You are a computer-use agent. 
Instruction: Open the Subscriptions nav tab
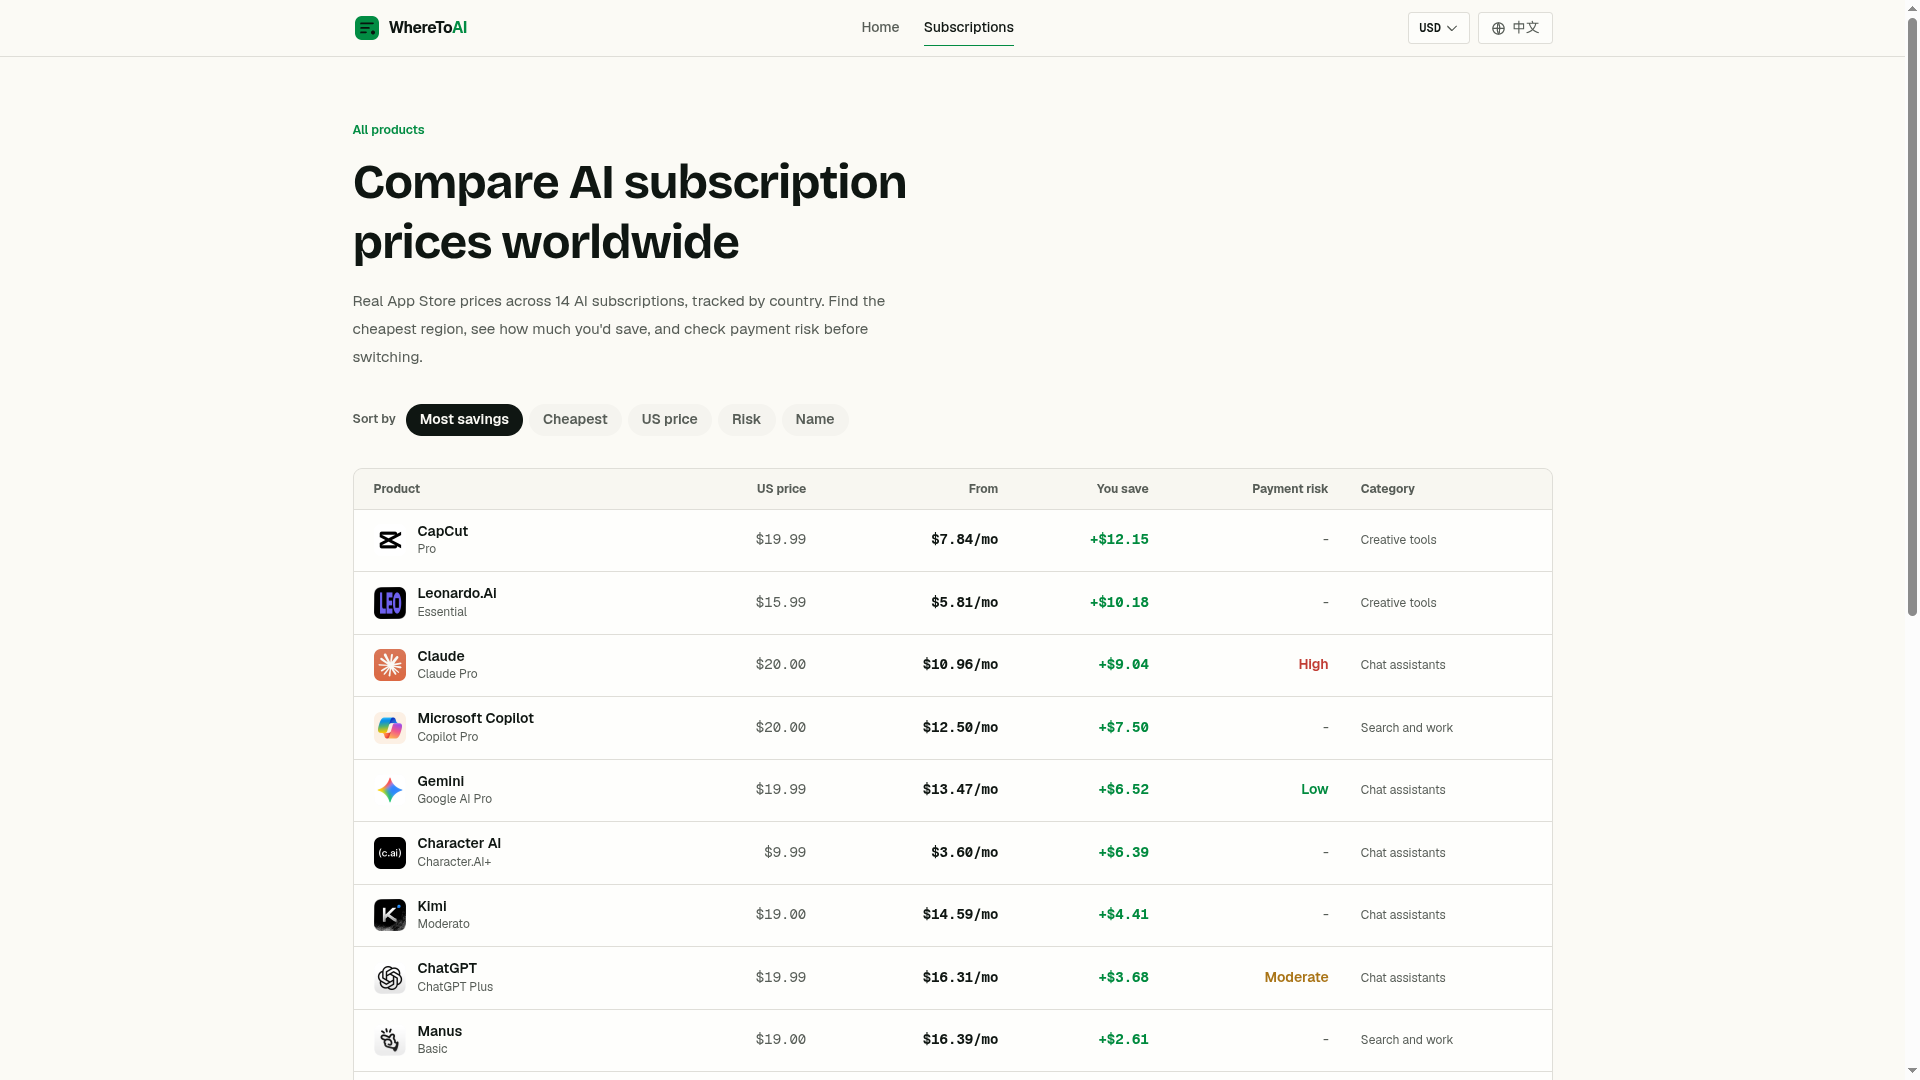[968, 27]
